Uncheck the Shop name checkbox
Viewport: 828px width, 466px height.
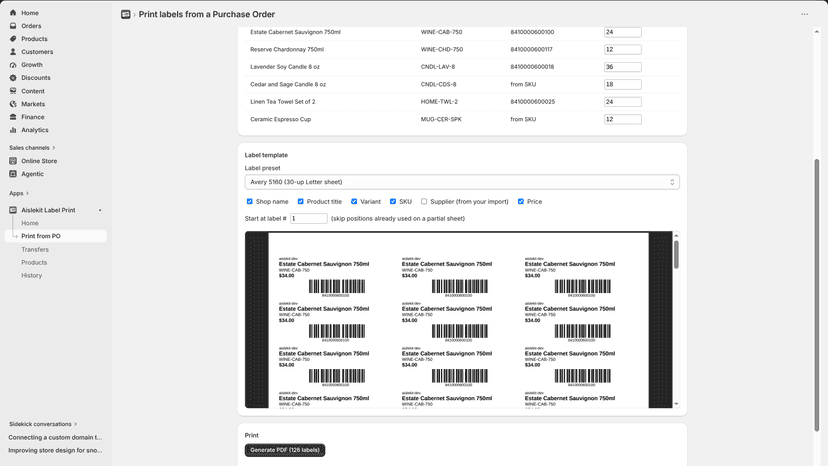click(250, 201)
